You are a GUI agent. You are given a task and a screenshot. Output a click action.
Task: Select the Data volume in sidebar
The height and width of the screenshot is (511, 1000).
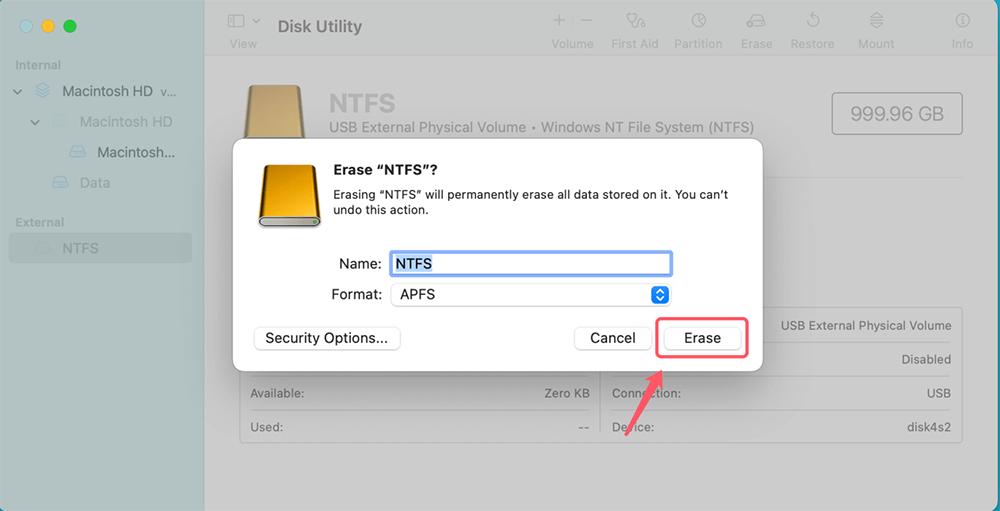click(94, 183)
